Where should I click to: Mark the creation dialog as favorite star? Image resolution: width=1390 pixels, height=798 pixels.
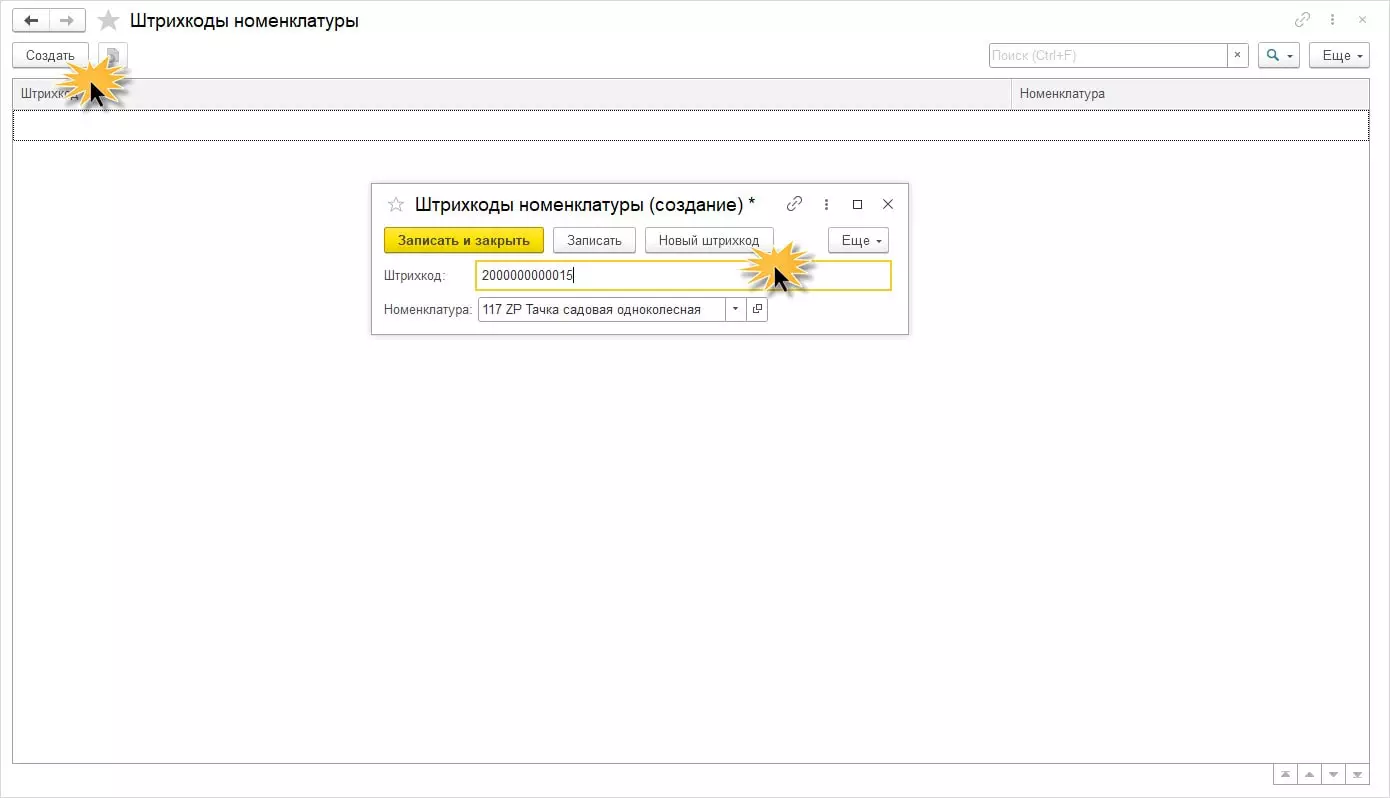[x=396, y=204]
